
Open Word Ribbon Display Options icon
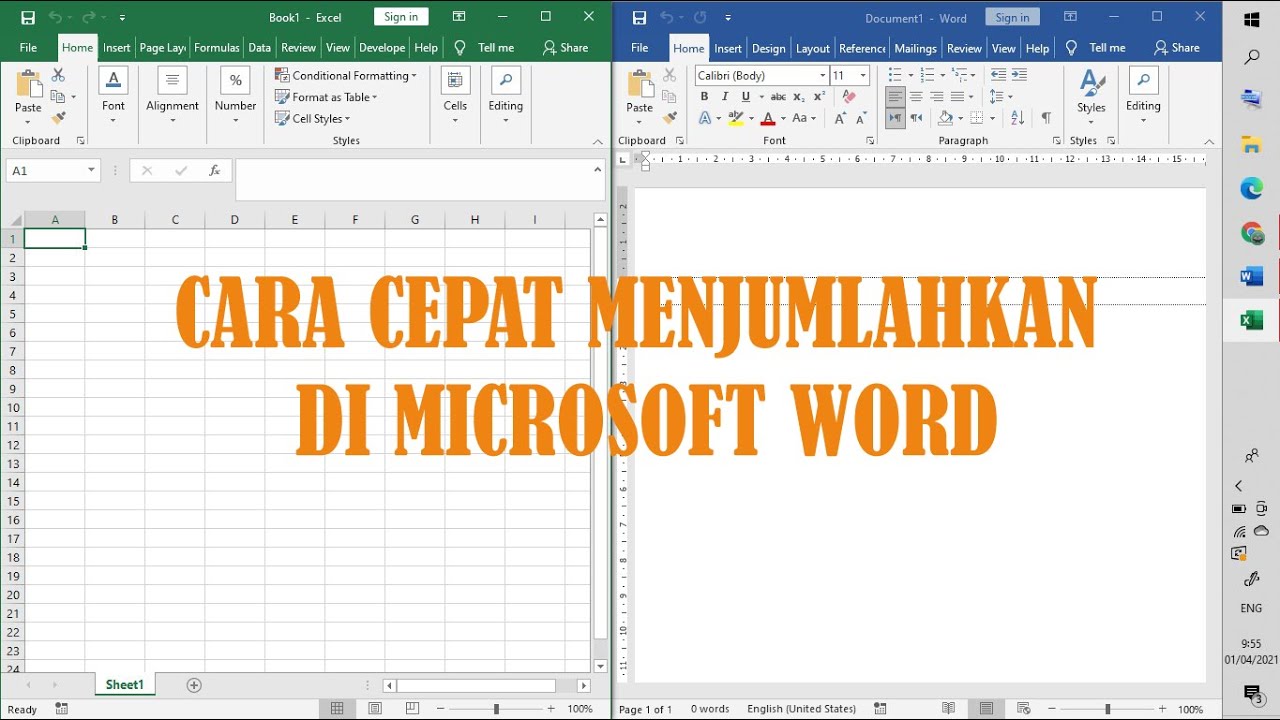1070,17
